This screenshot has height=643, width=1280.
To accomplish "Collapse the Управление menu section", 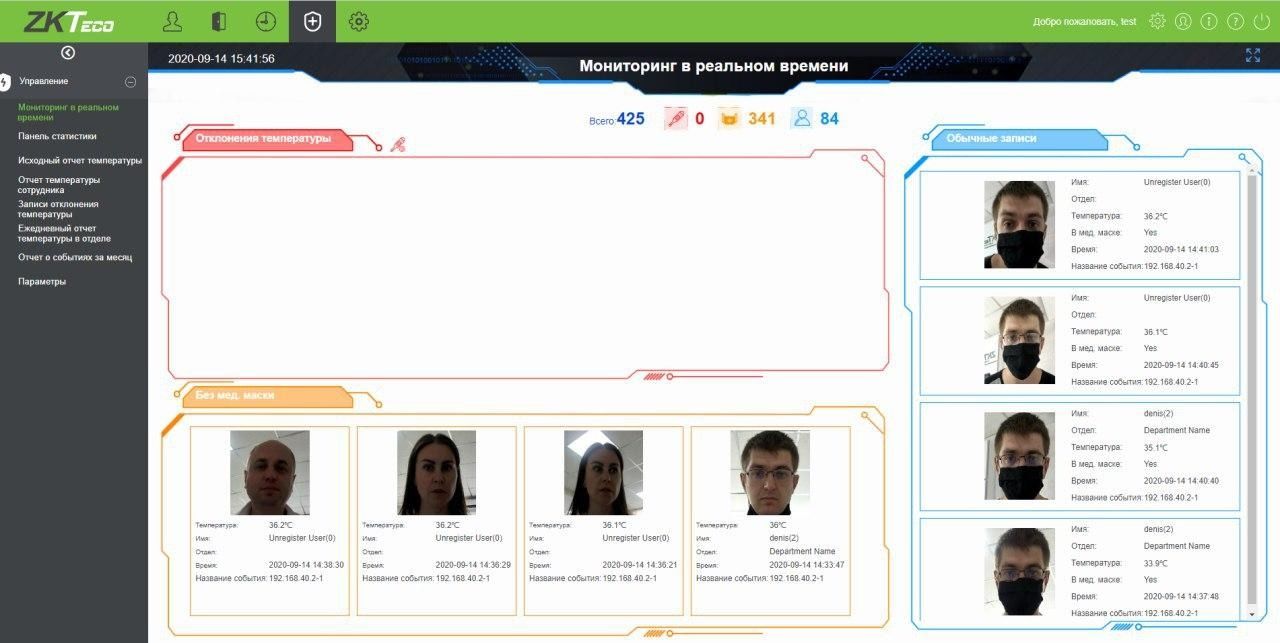I will 130,81.
